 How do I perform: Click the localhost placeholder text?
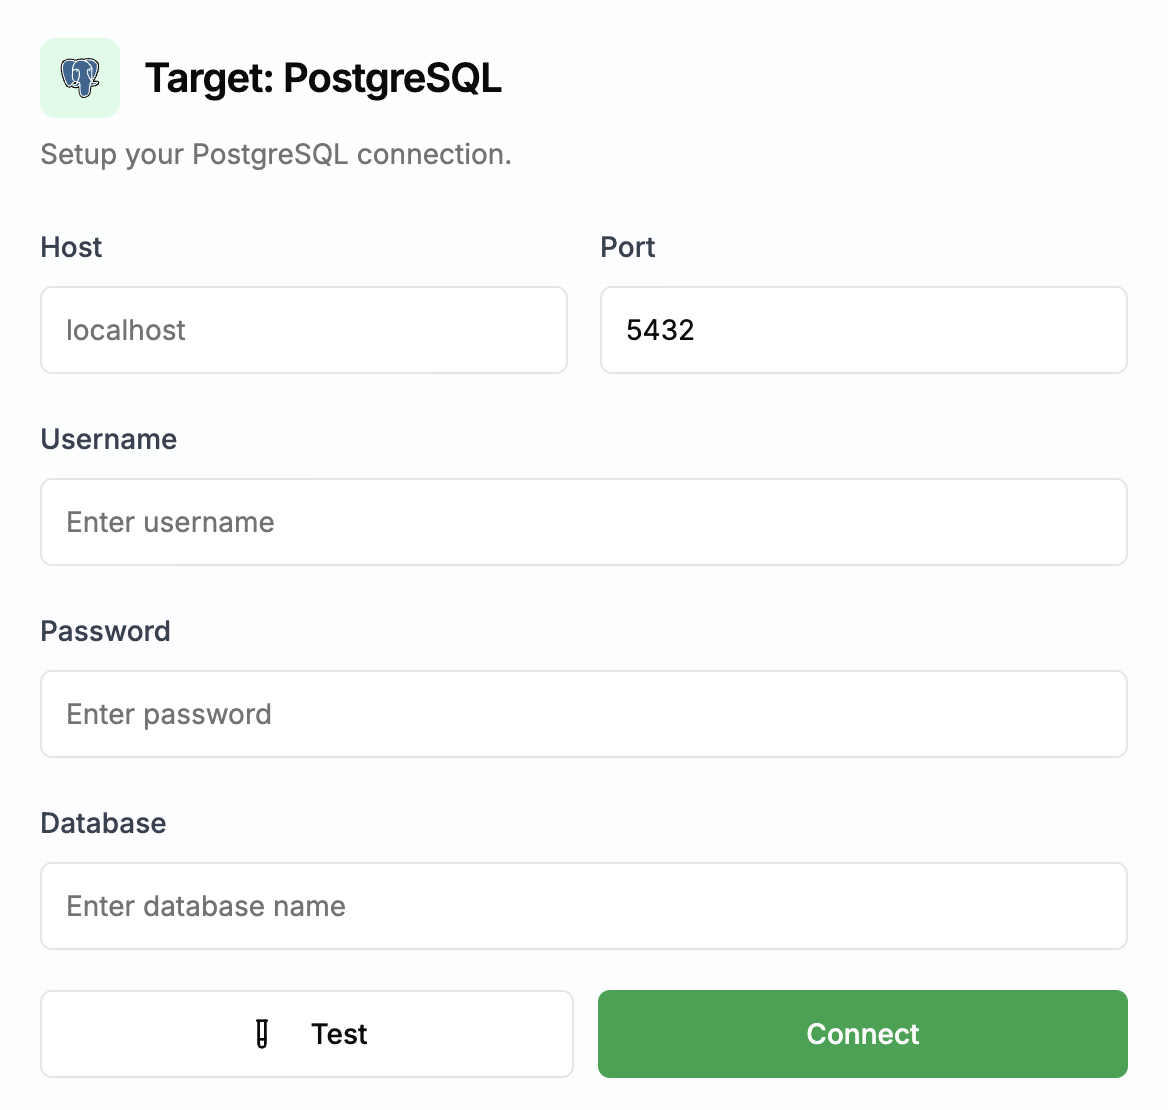point(126,330)
